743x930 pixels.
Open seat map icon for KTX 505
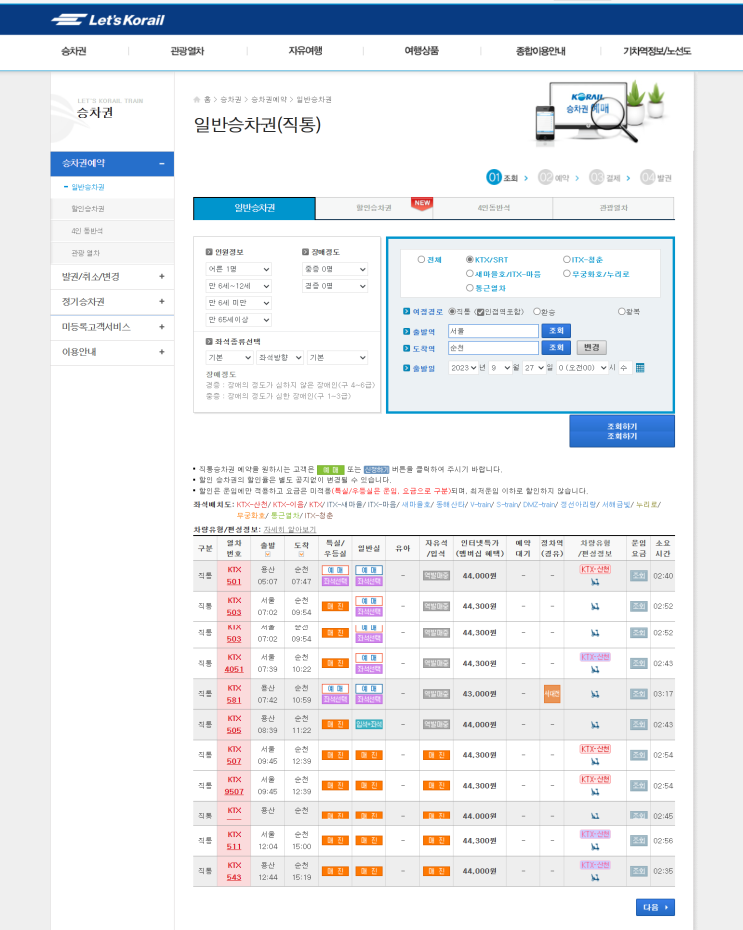coord(595,725)
